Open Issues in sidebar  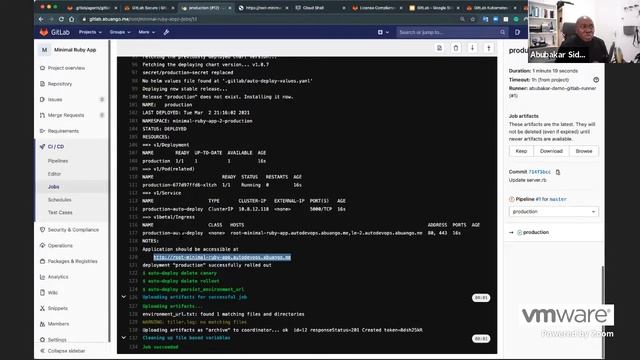click(55, 99)
